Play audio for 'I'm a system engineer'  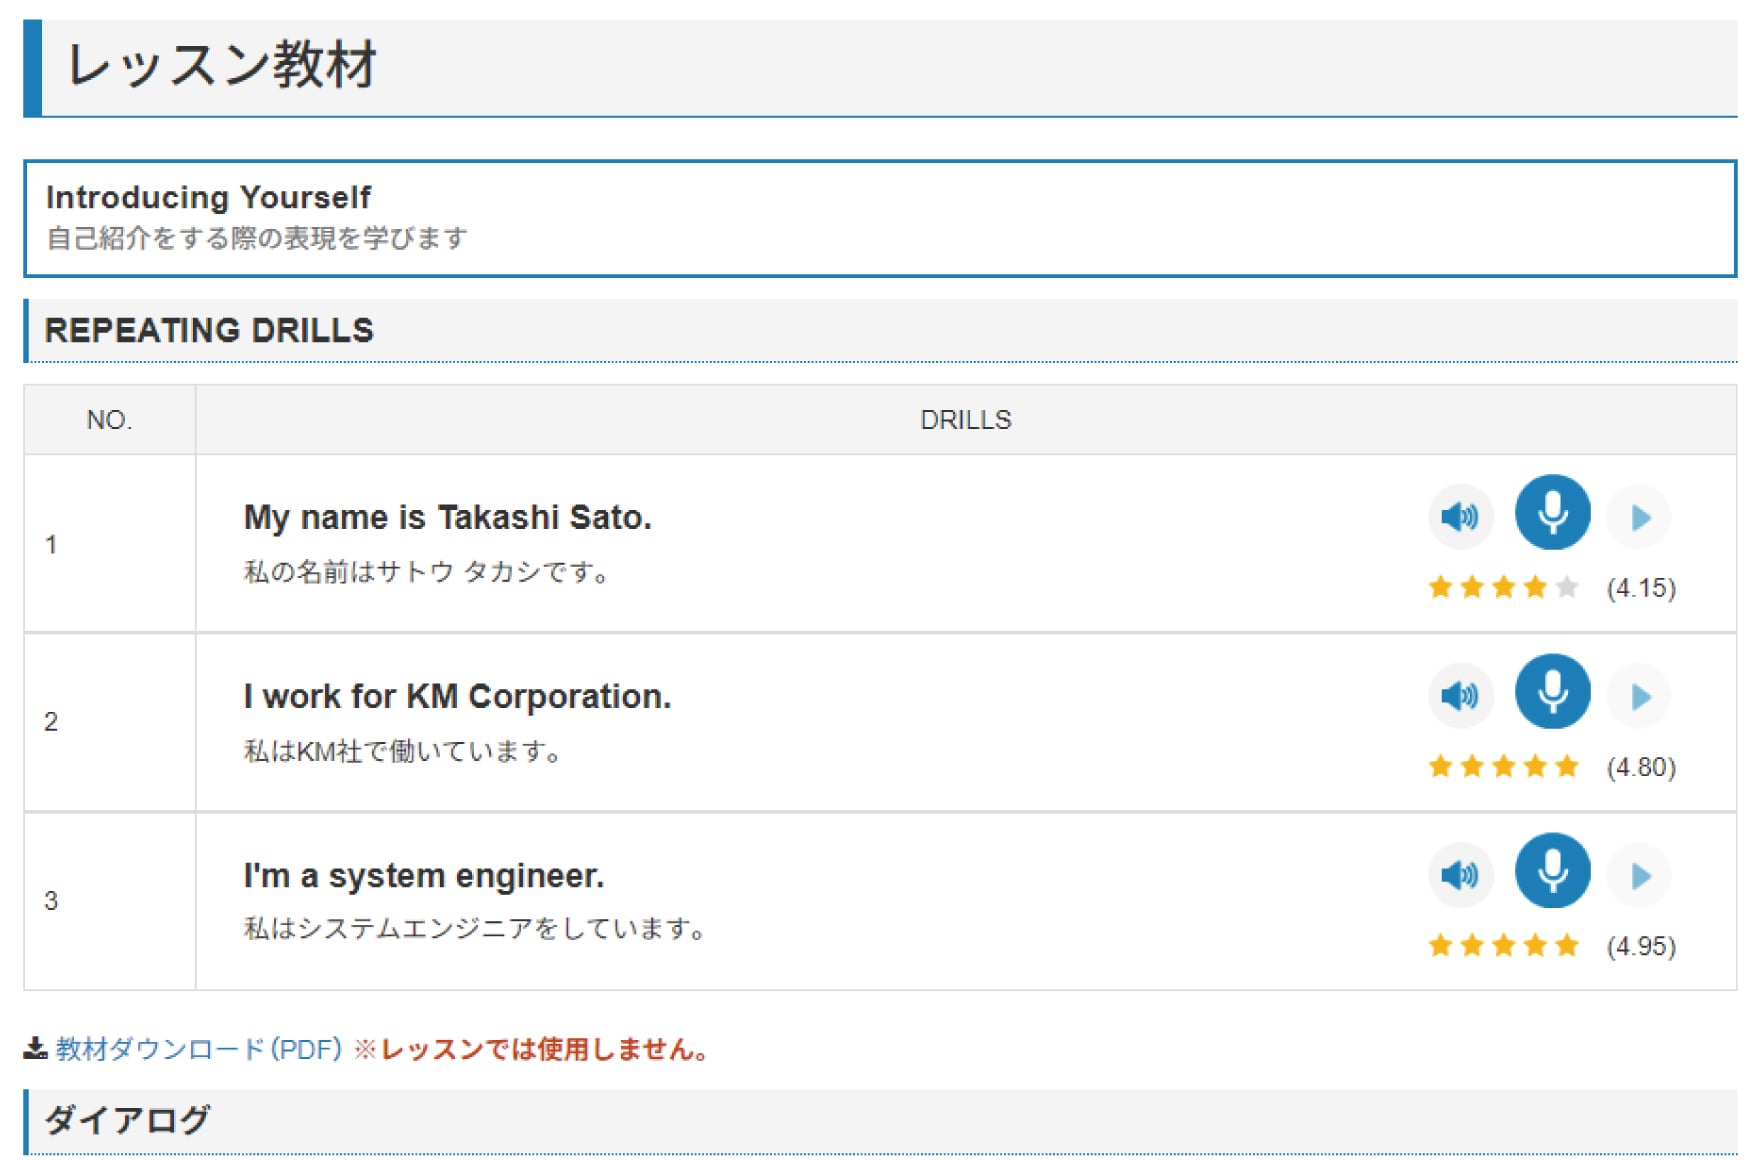(x=1460, y=875)
